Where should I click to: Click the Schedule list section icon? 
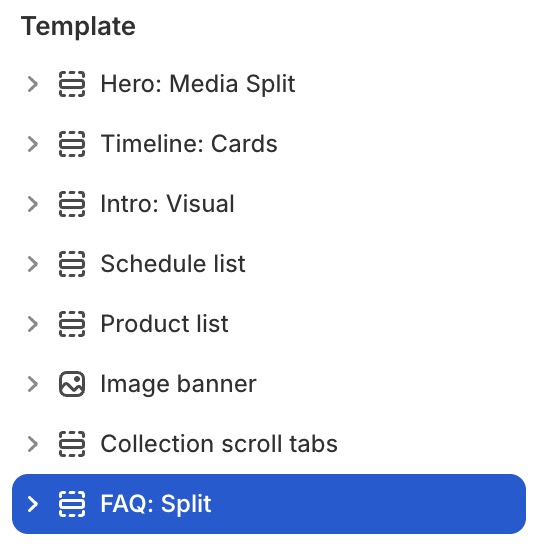(72, 264)
